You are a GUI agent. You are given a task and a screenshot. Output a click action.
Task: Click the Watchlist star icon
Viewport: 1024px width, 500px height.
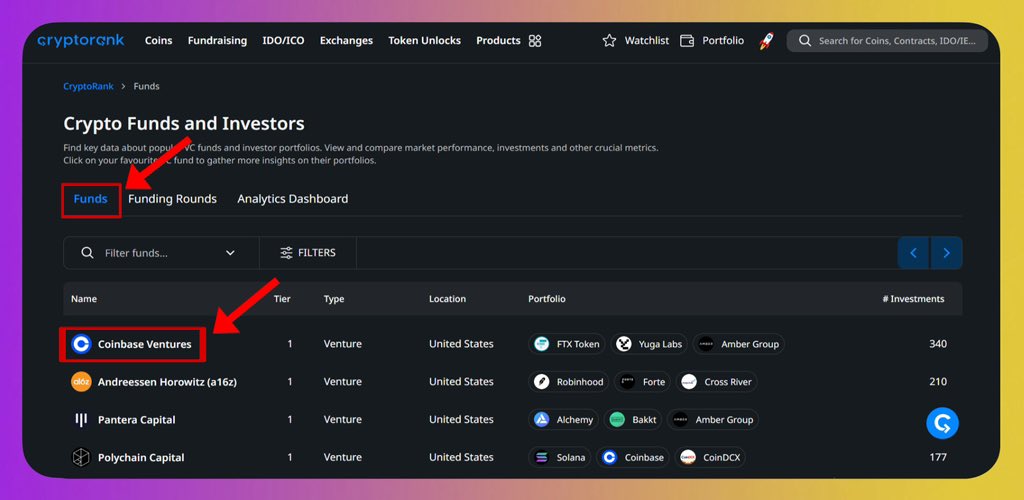tap(609, 40)
